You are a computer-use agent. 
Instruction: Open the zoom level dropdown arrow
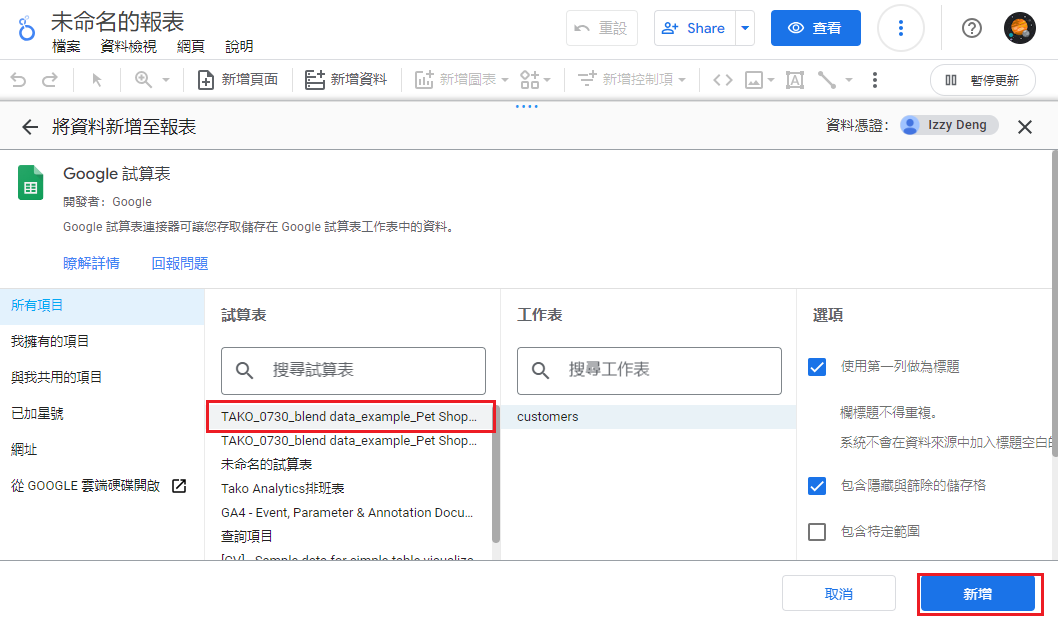click(x=166, y=80)
